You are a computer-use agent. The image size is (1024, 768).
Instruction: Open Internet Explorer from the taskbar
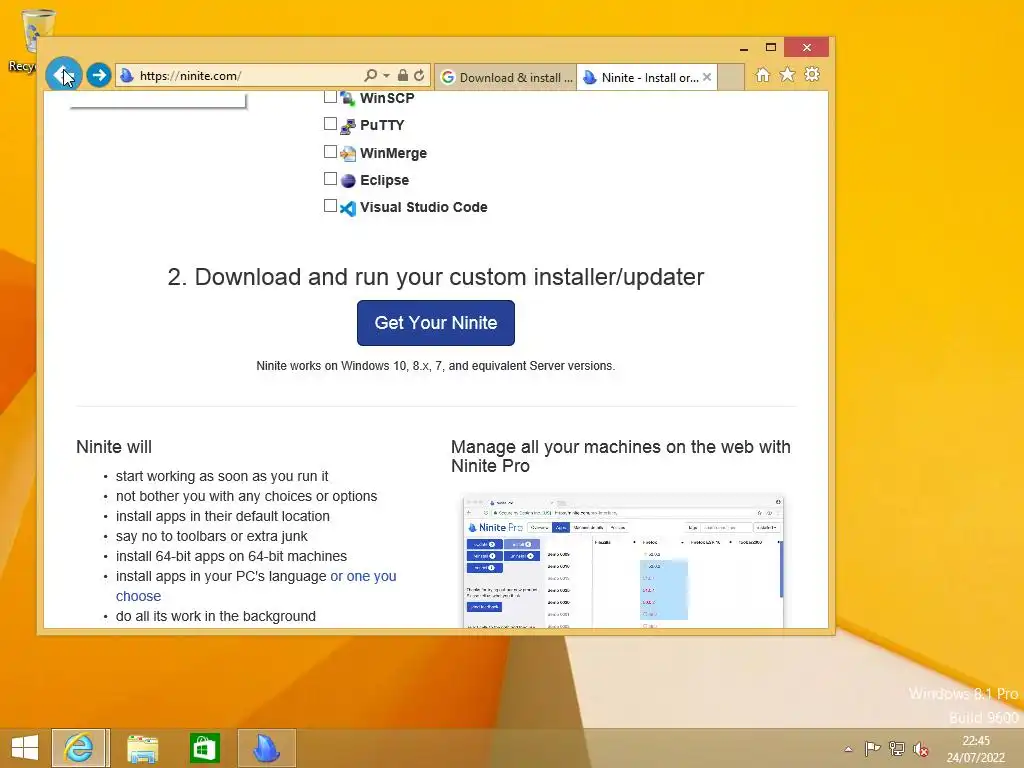click(x=79, y=748)
